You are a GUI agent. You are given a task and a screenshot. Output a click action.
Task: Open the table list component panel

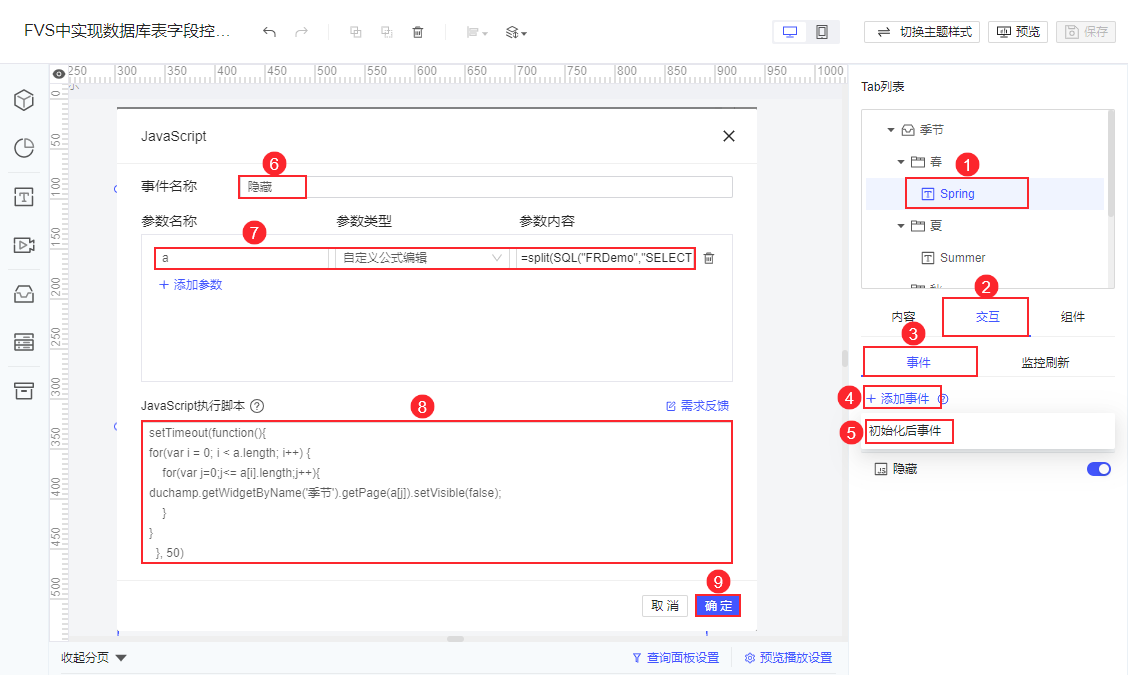coord(24,342)
